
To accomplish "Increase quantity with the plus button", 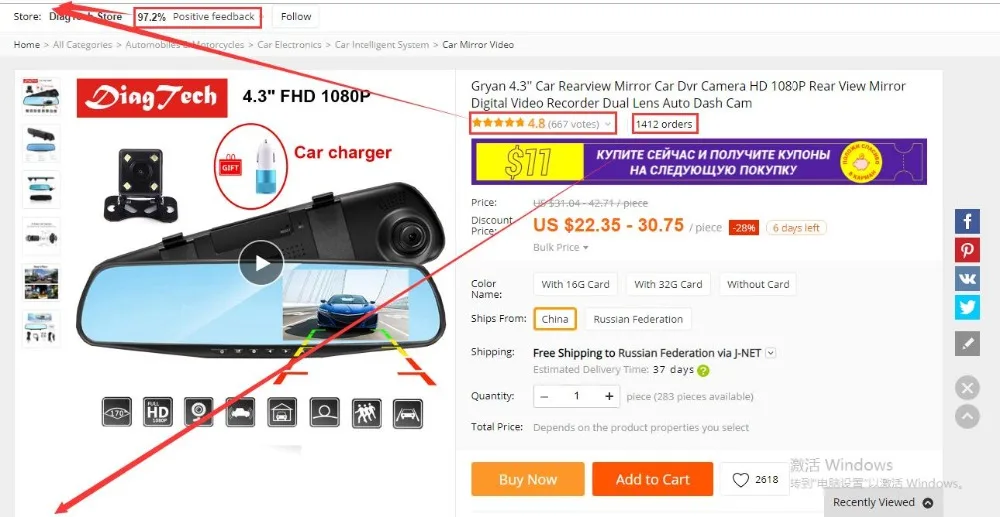I will pos(609,397).
